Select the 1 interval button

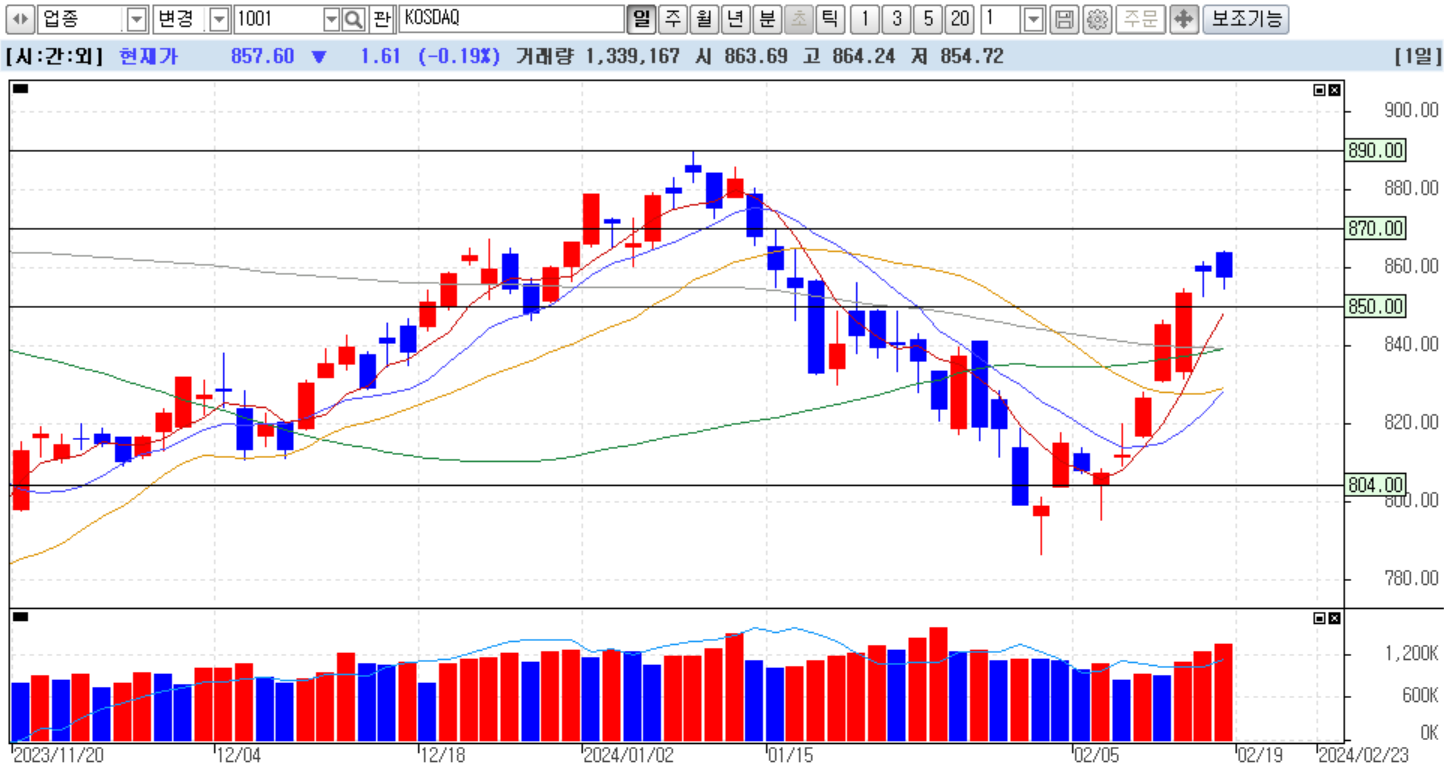[x=865, y=19]
